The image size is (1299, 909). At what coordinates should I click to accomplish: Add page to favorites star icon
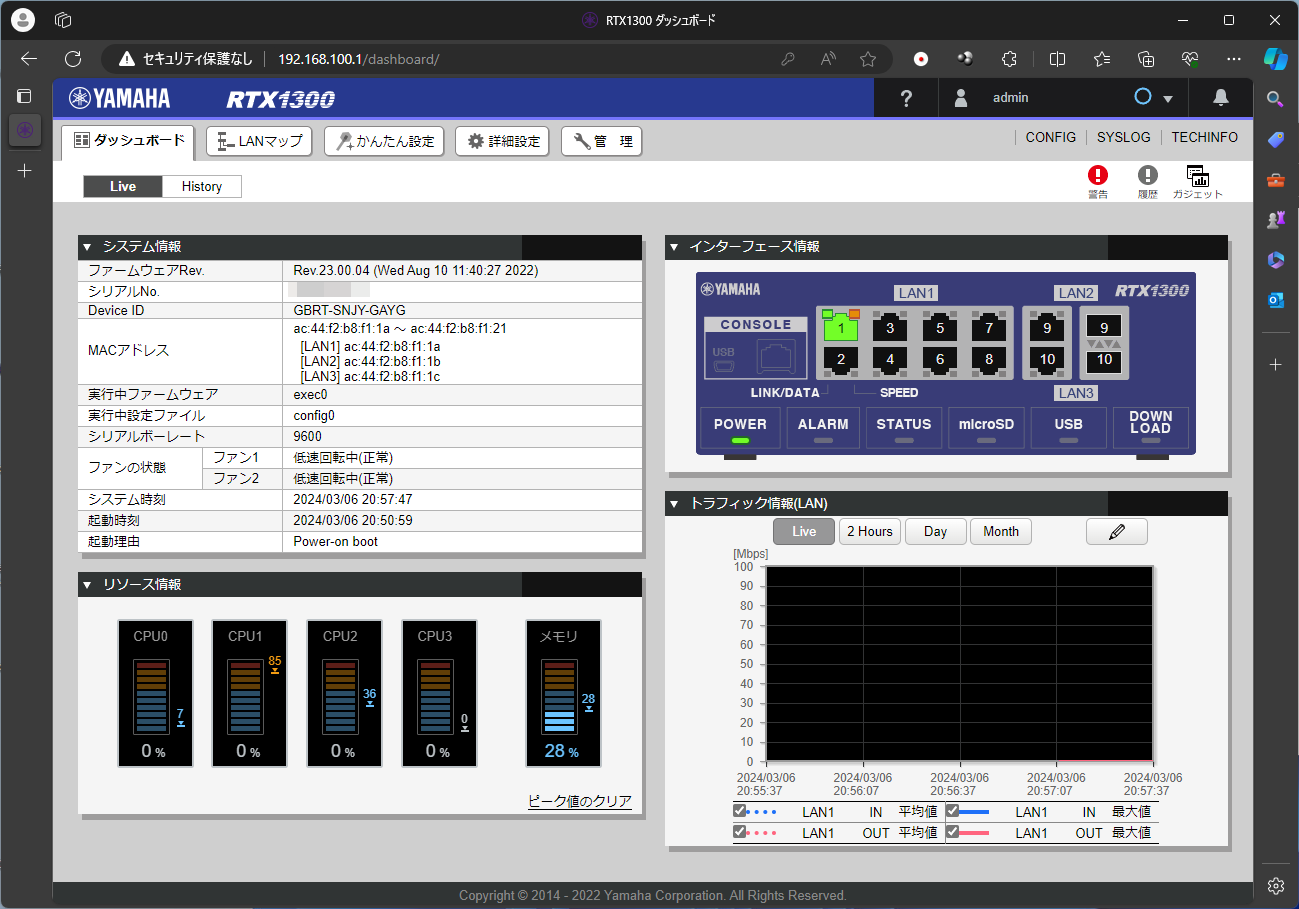pyautogui.click(x=868, y=59)
